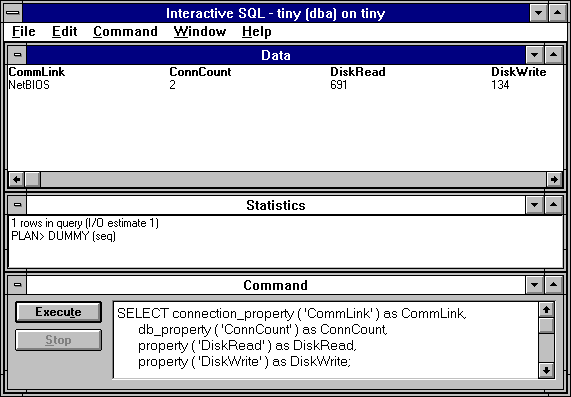Open the File menu
The height and width of the screenshot is (397, 571).
(24, 32)
